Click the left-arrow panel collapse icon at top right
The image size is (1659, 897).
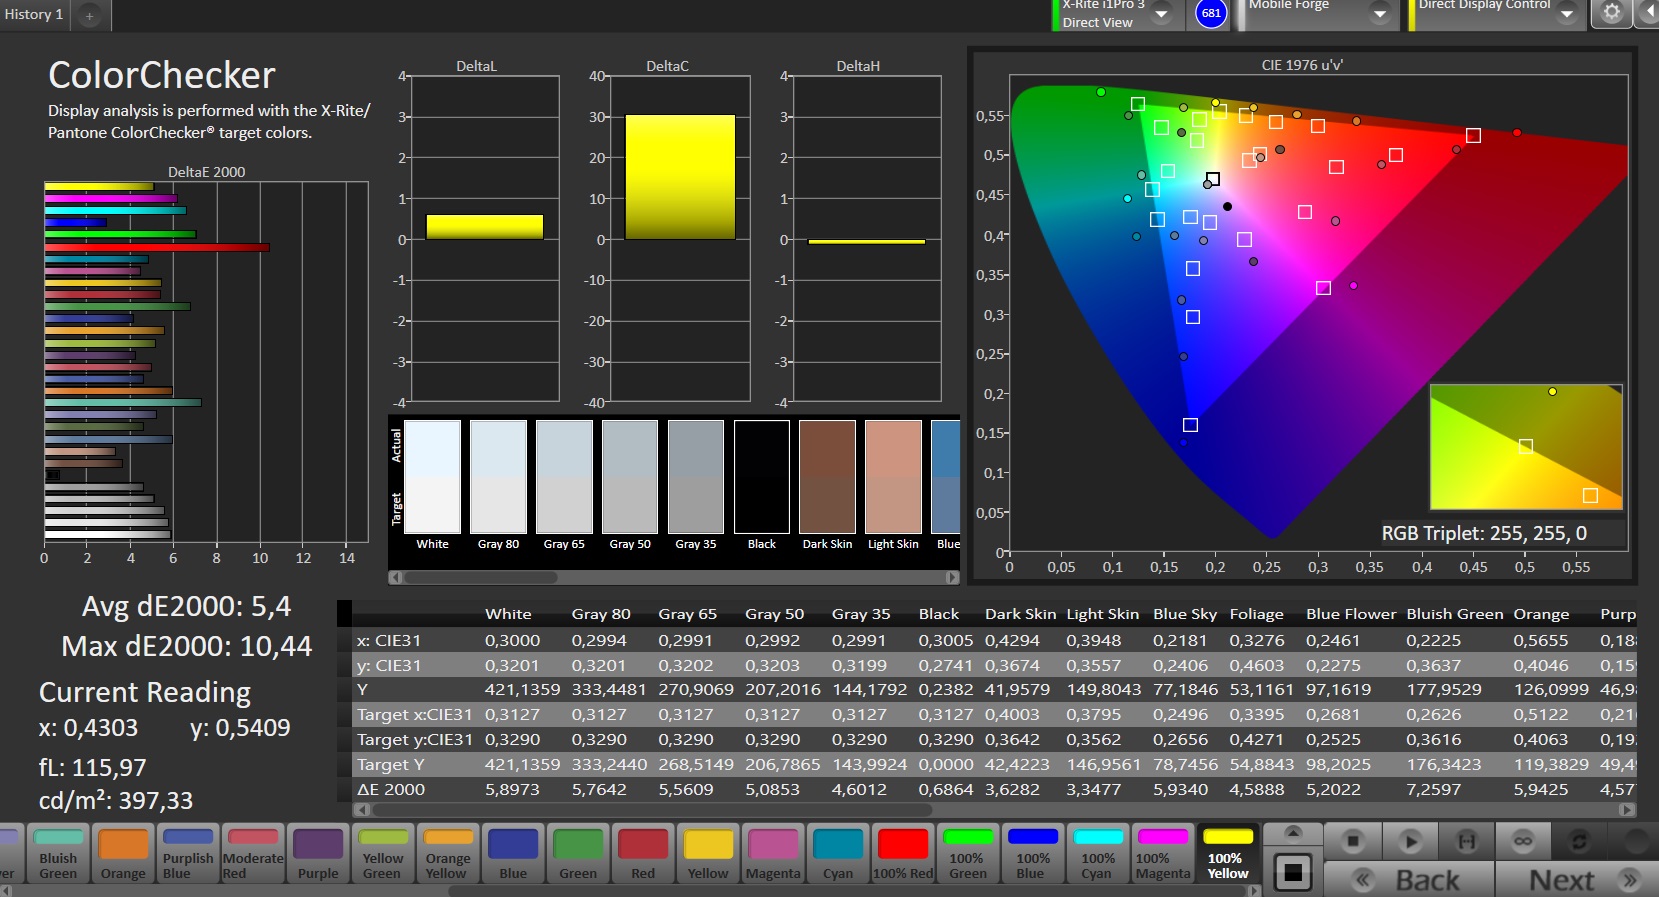1648,13
